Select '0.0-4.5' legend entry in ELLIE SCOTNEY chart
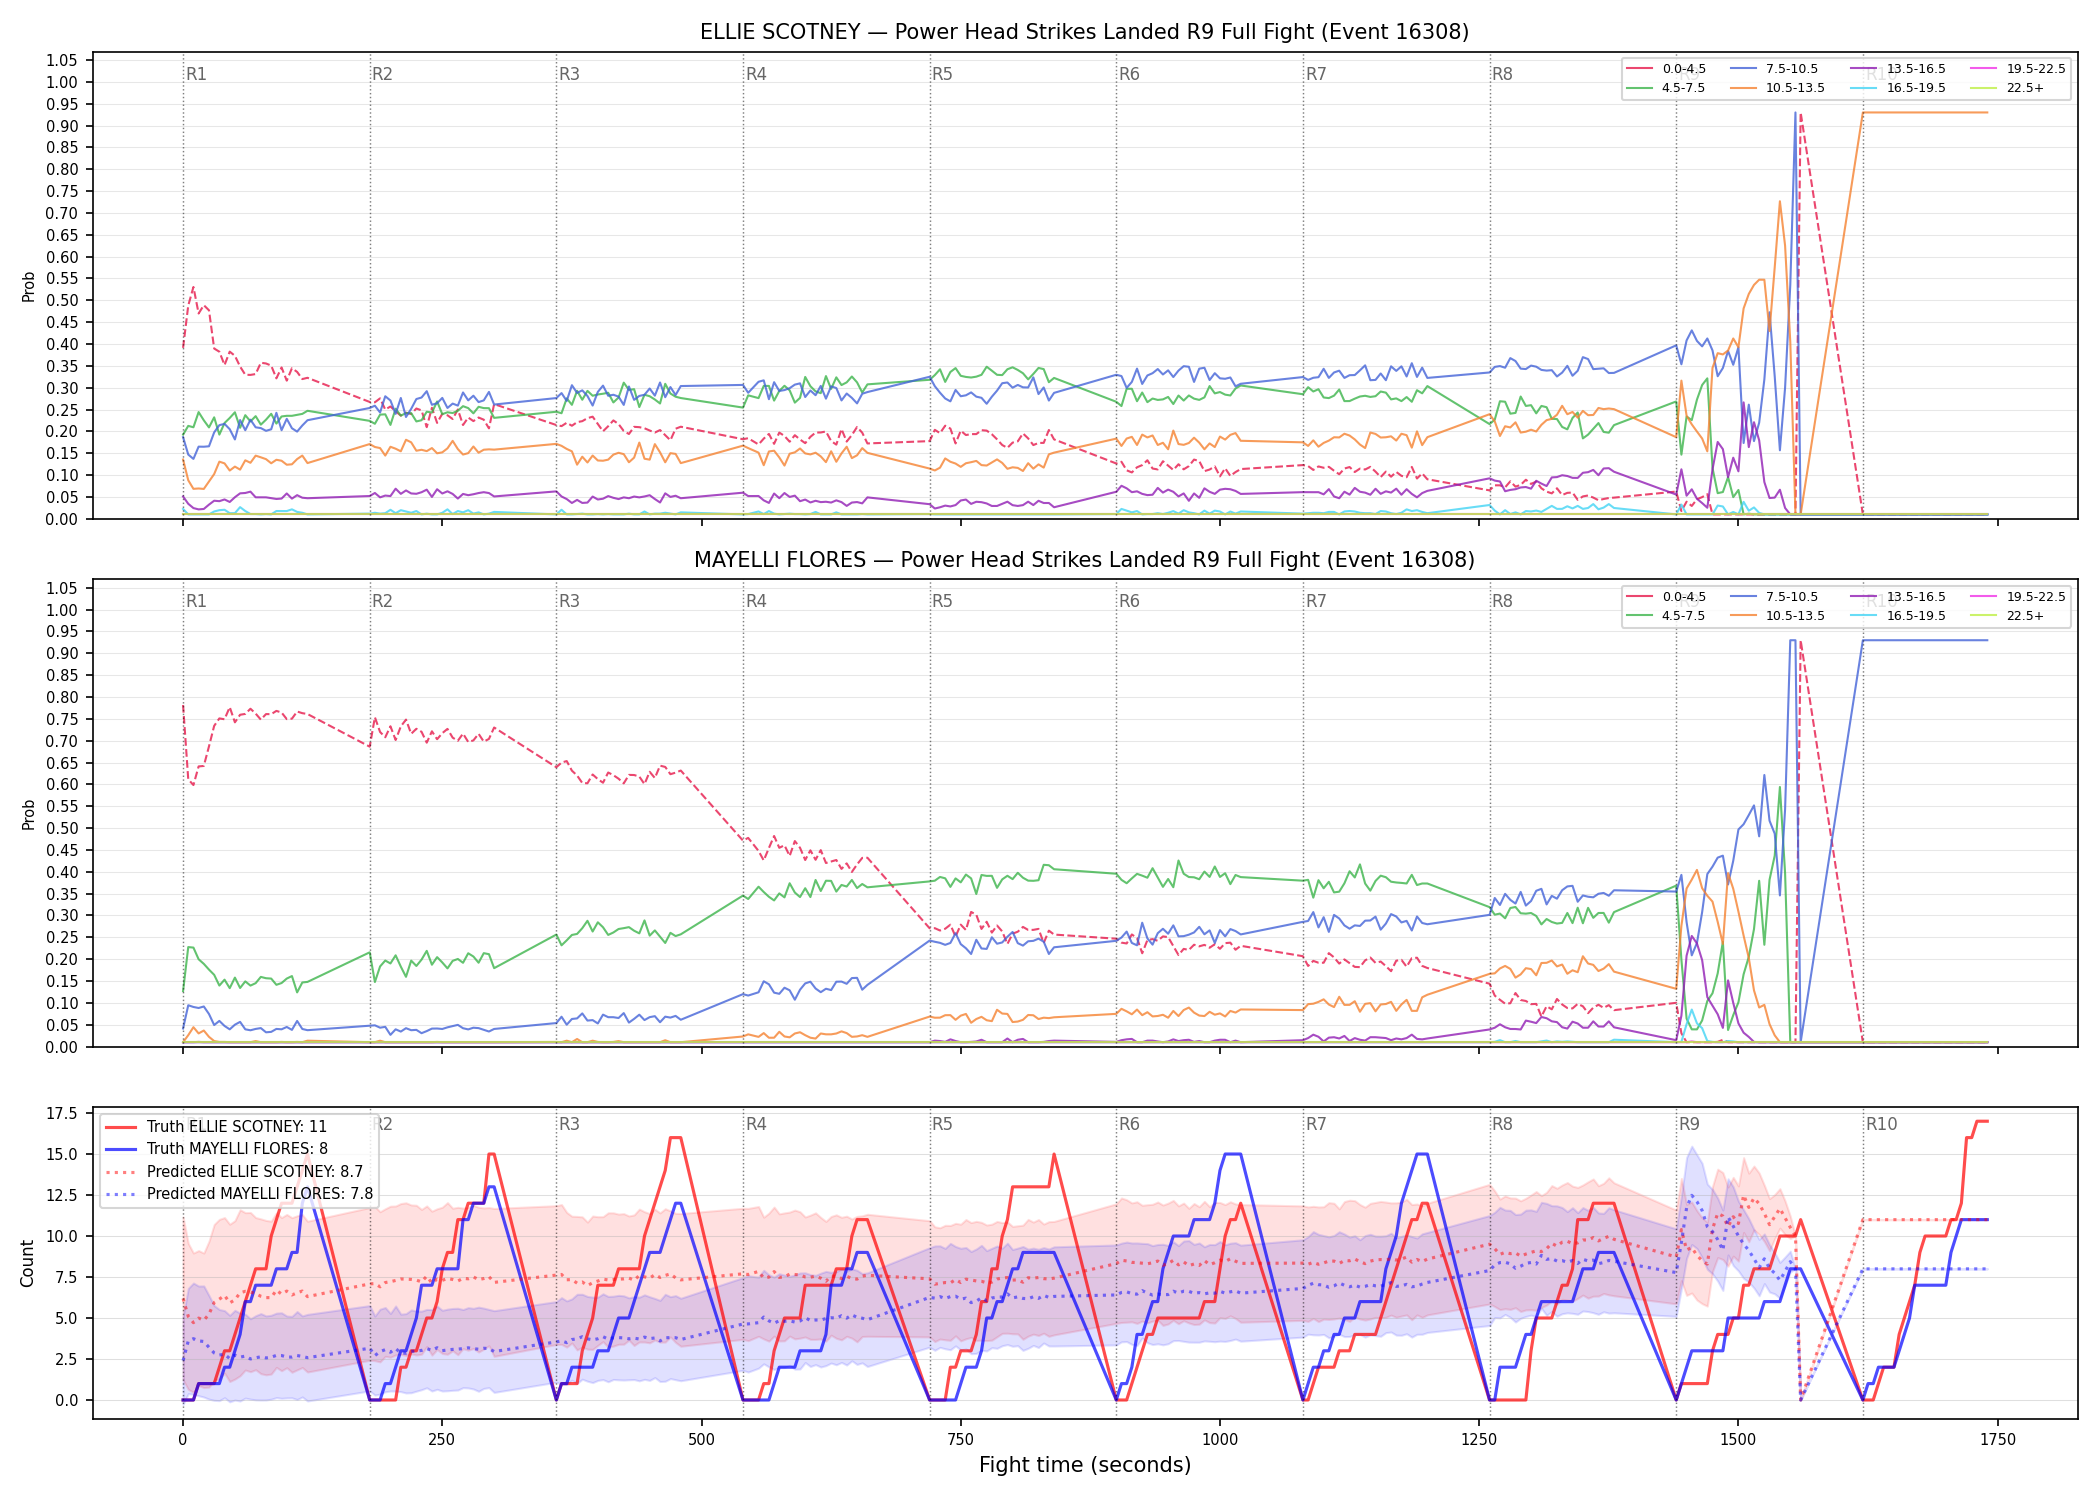2100x1500 pixels. (1666, 69)
